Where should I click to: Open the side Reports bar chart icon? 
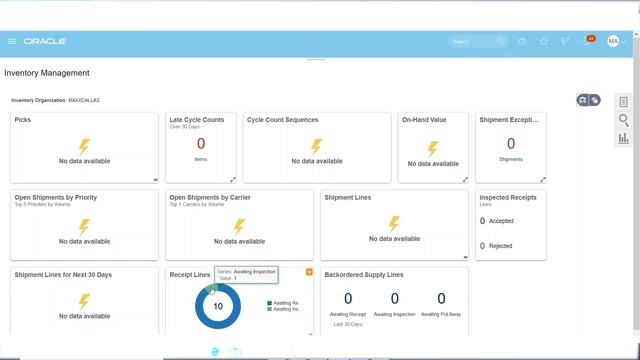[624, 138]
